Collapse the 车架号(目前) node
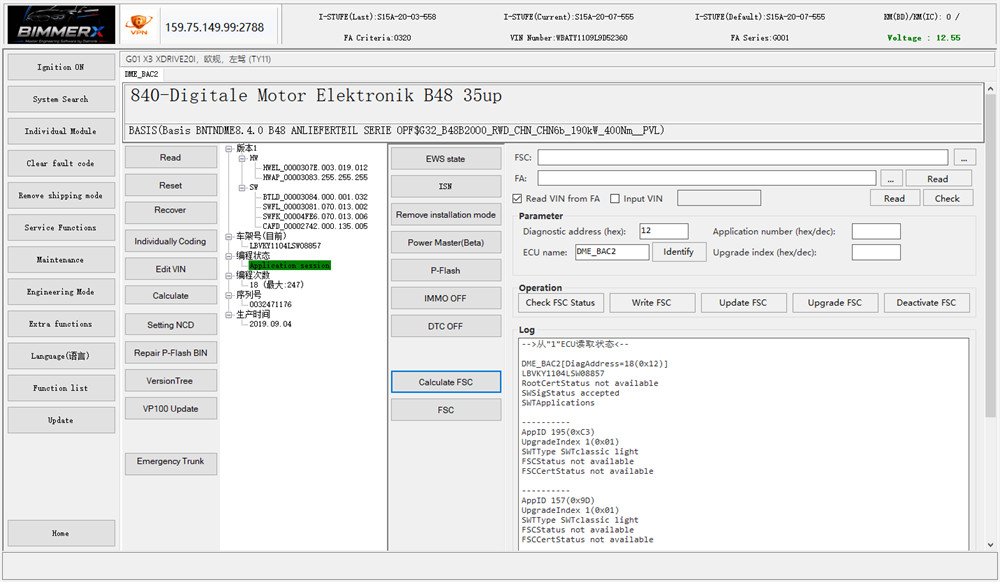This screenshot has height=582, width=1000. (x=229, y=236)
